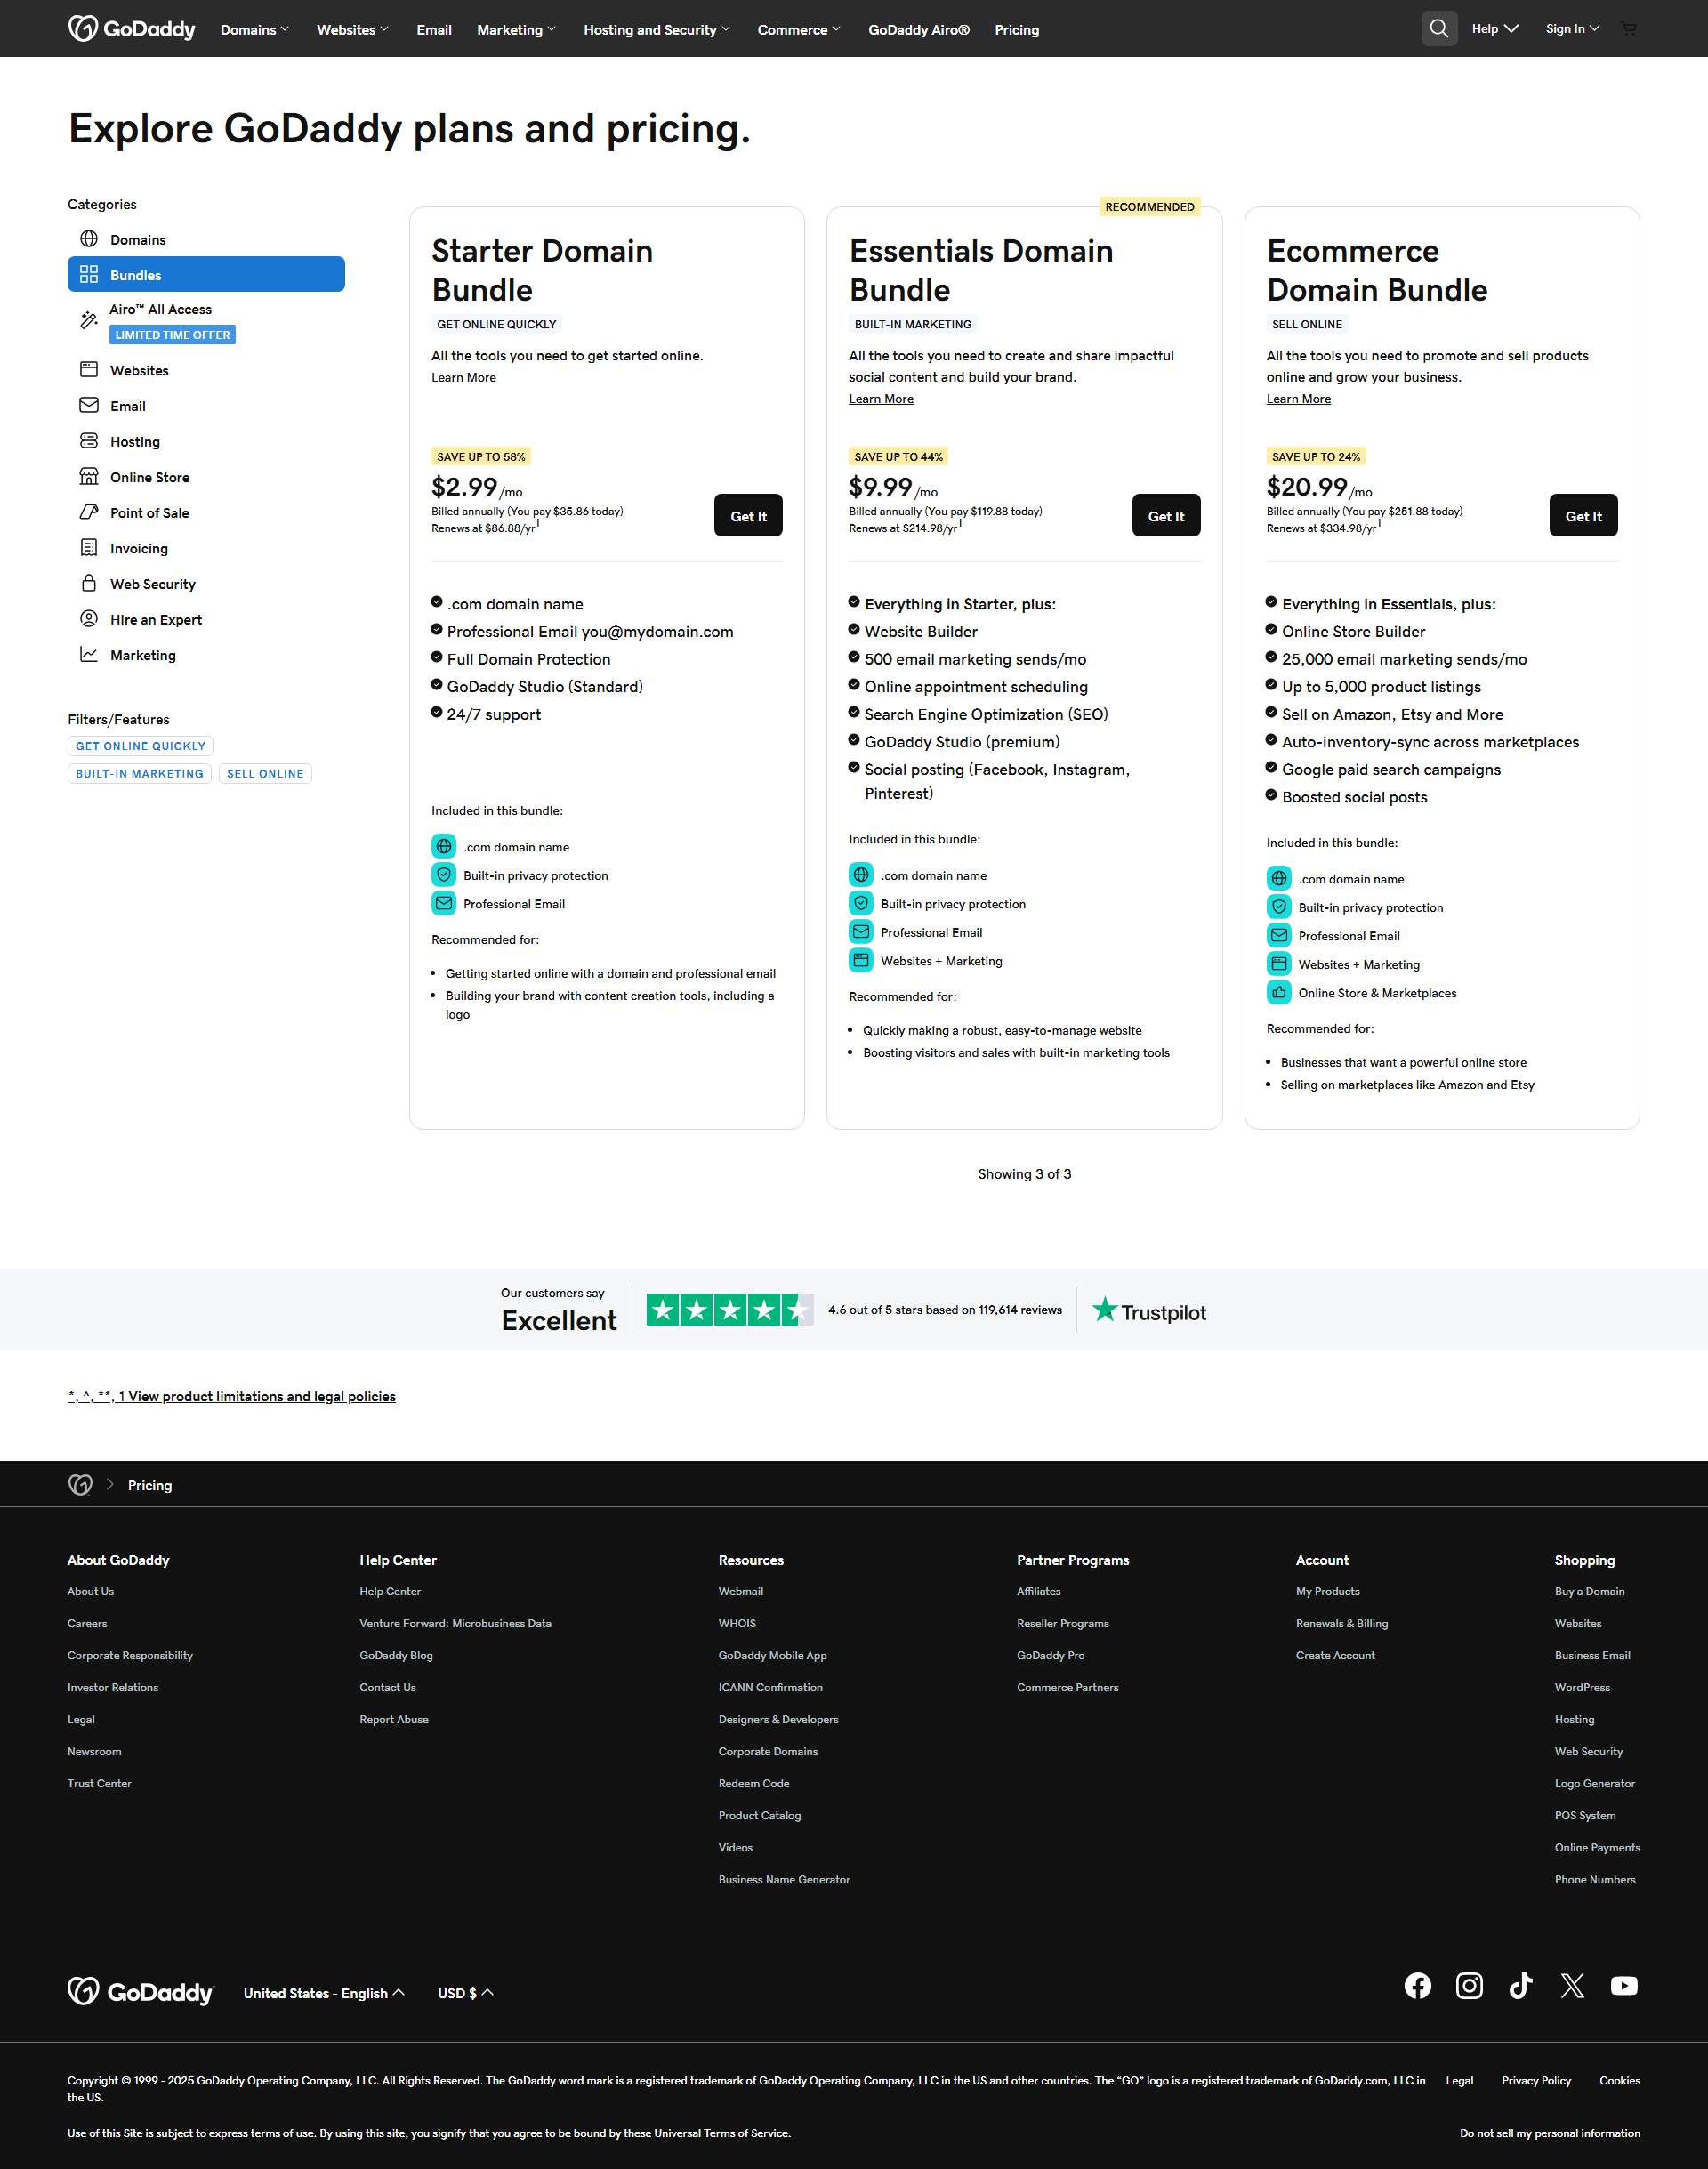Click Get It for Essentials Domain Bundle
This screenshot has width=1708, height=2169.
tap(1166, 515)
